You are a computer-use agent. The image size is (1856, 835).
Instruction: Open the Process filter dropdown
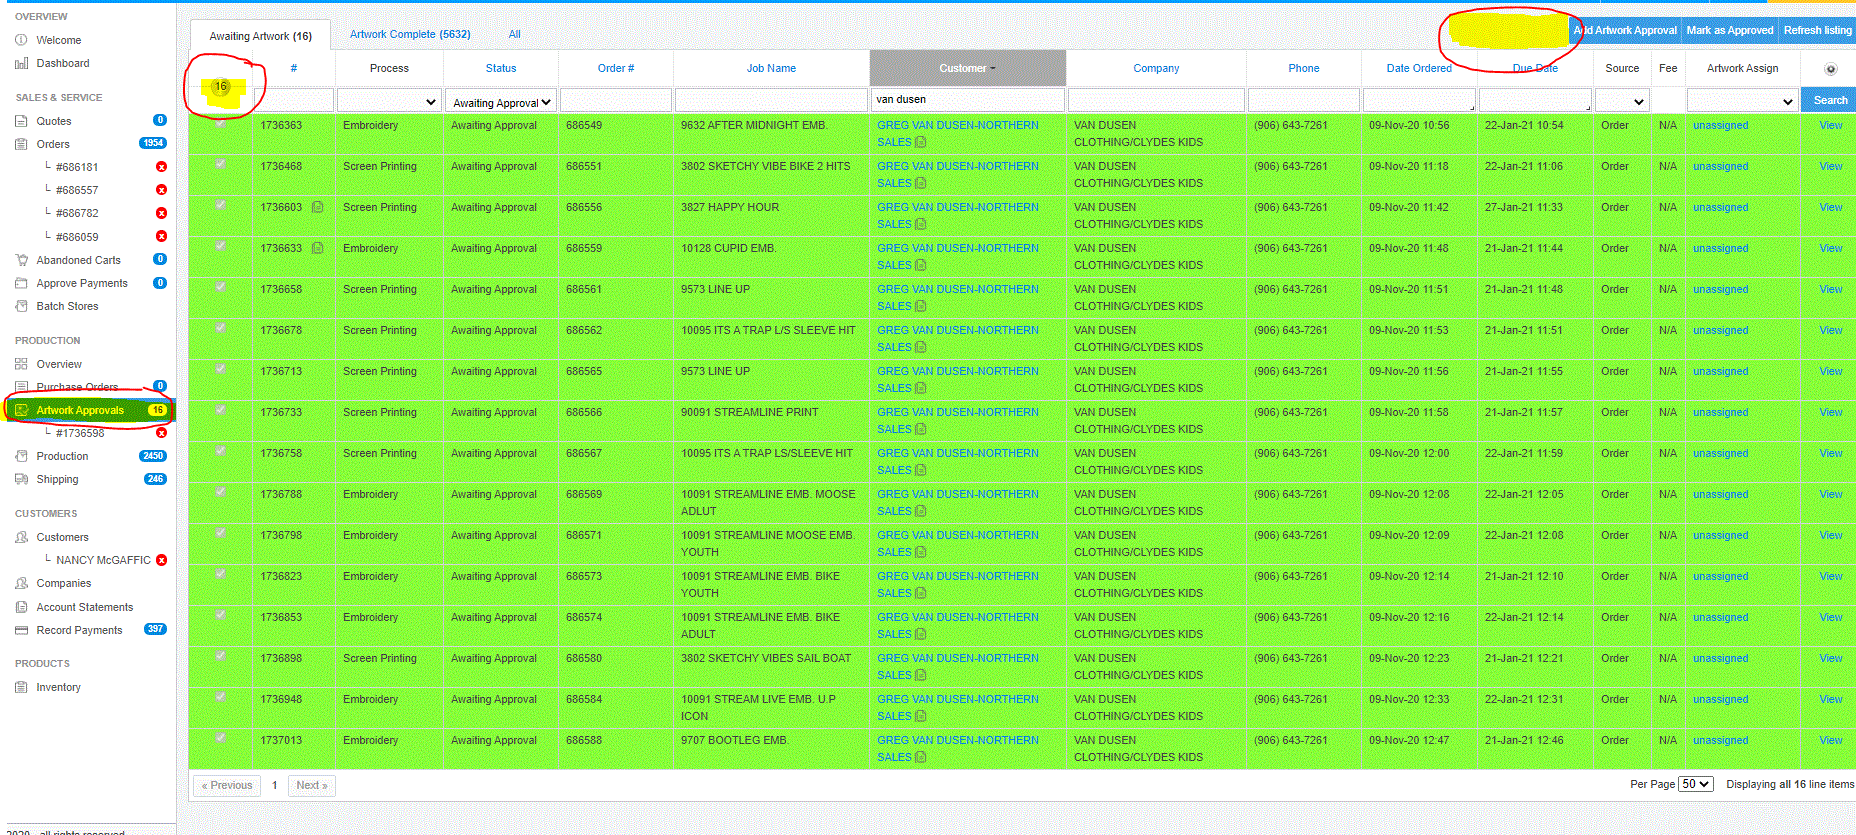click(x=389, y=101)
